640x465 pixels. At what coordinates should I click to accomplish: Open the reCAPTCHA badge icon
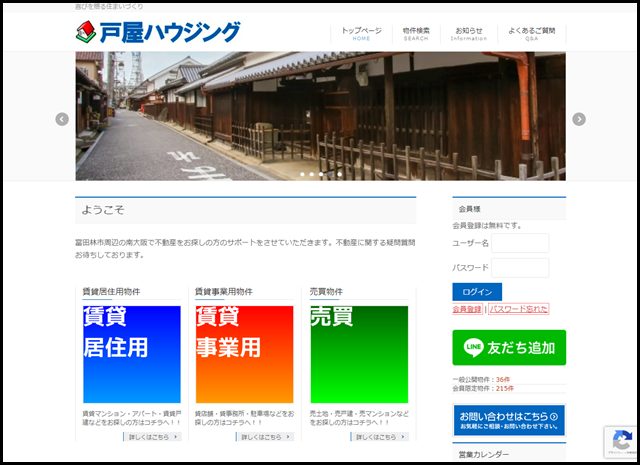[x=621, y=442]
